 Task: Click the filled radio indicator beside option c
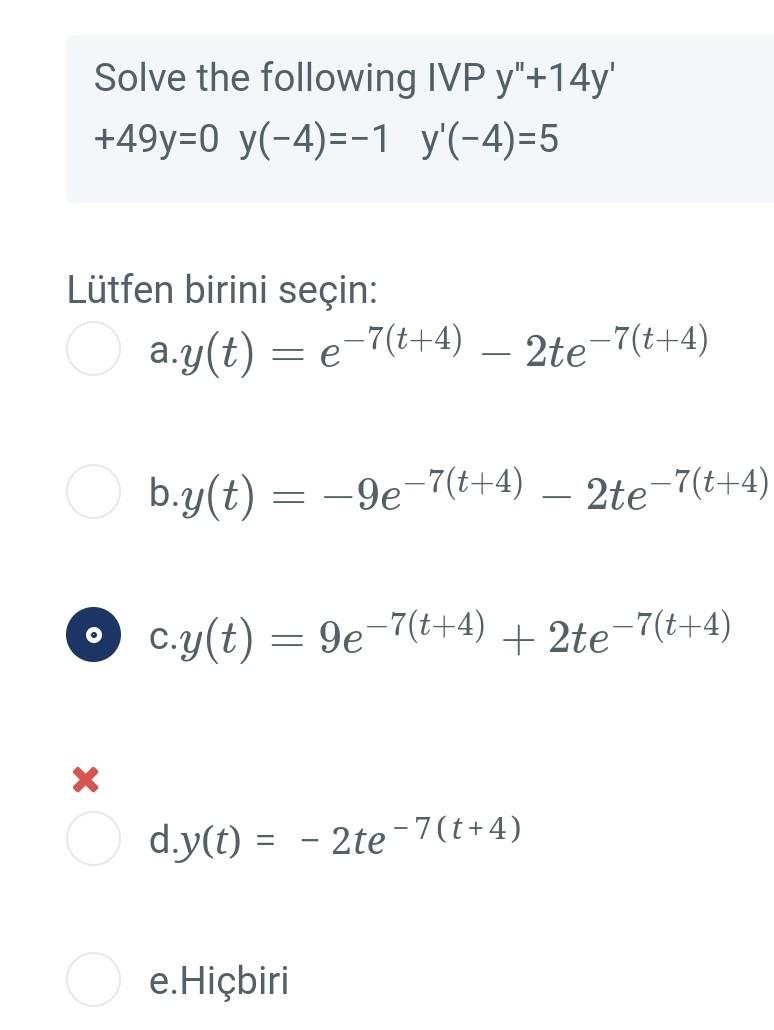pyautogui.click(x=94, y=633)
